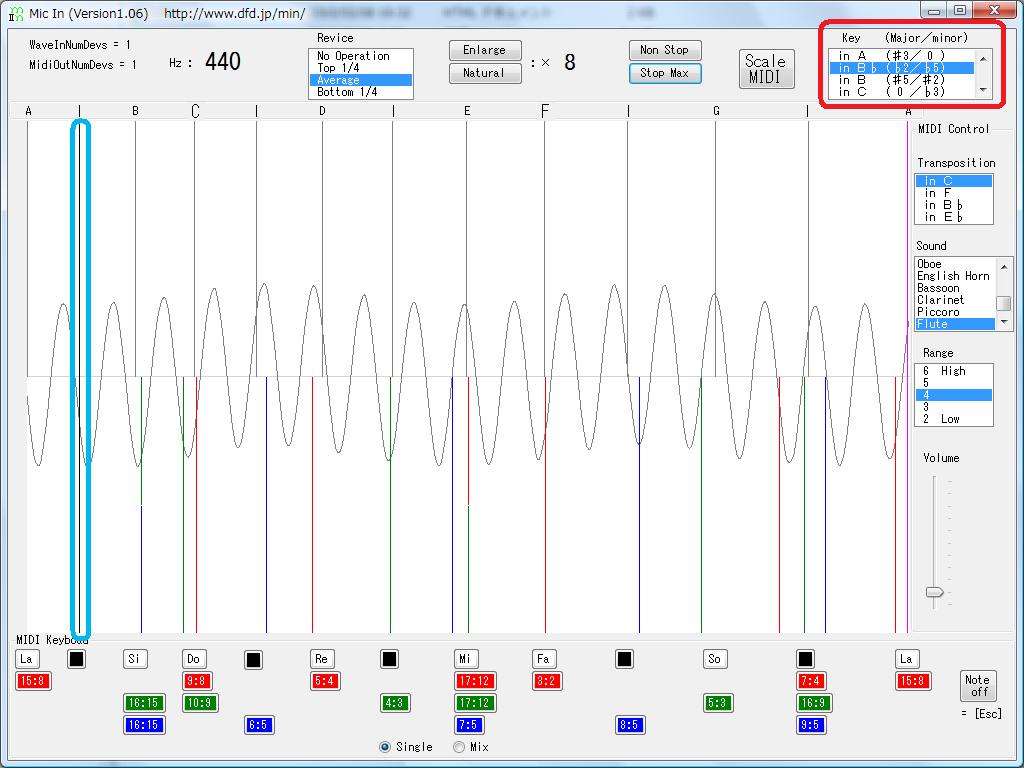Viewport: 1024px width, 768px height.
Task: Click the Scale MIDI button
Action: pos(766,69)
